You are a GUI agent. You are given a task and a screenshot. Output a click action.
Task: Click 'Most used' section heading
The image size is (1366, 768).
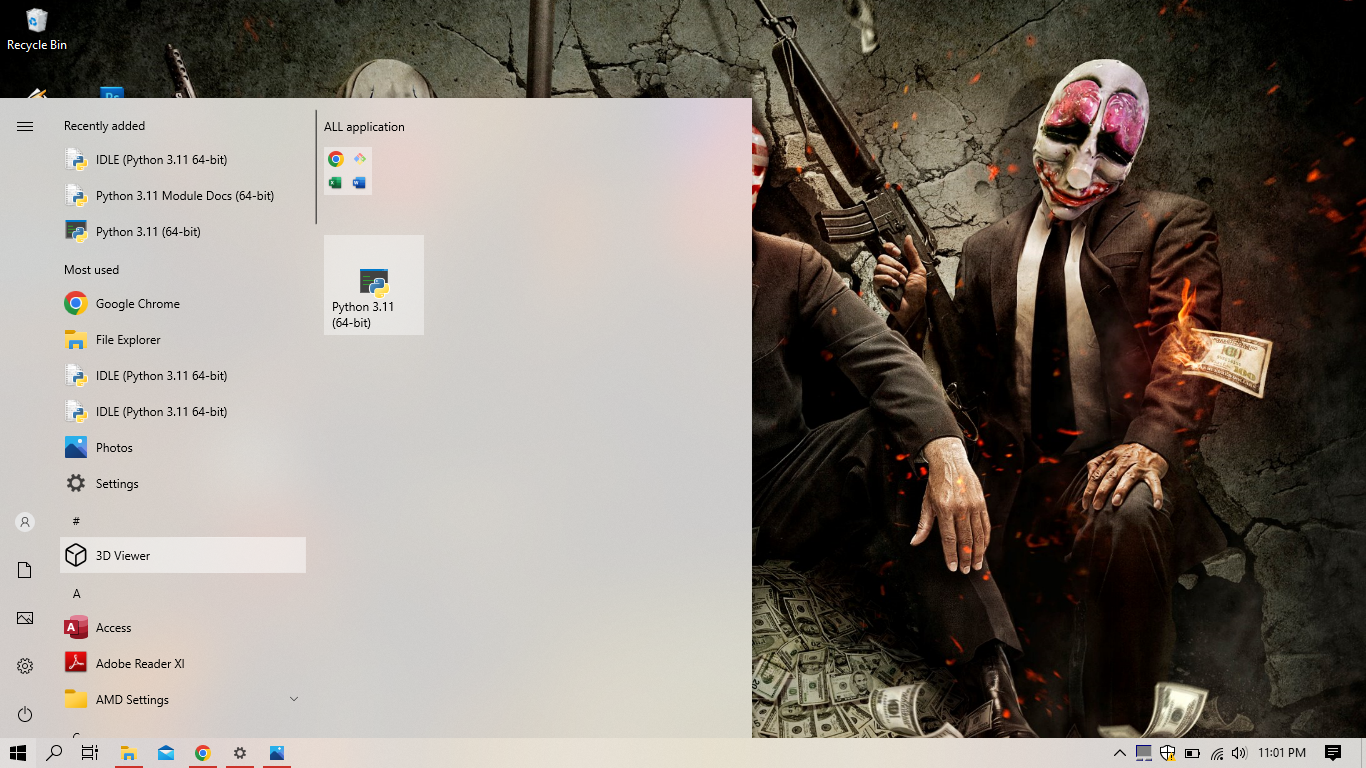click(91, 270)
